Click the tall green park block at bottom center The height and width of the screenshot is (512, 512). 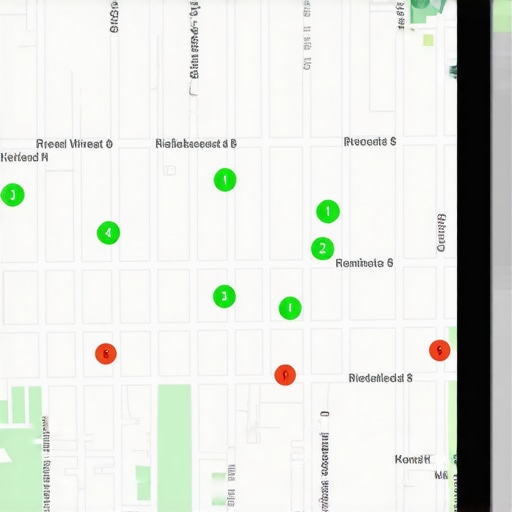tap(174, 448)
